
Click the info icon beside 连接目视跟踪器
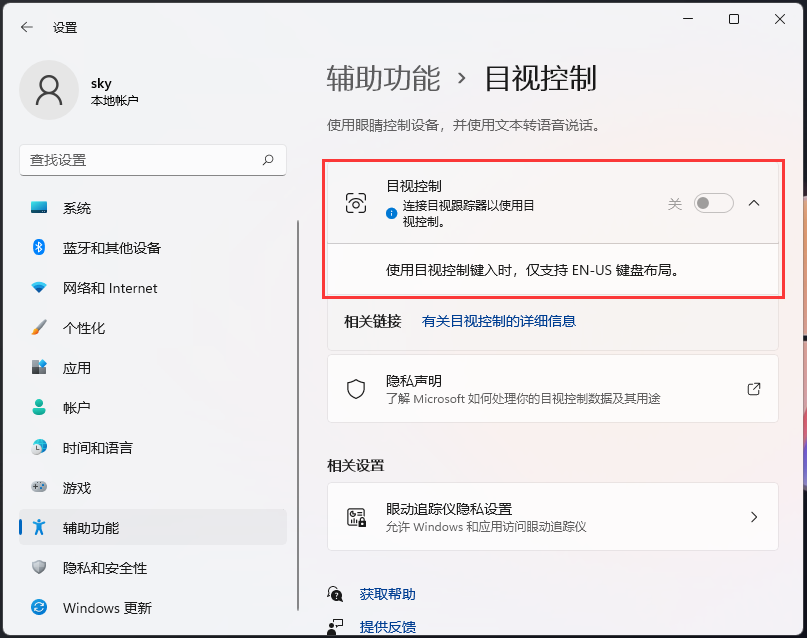392,213
